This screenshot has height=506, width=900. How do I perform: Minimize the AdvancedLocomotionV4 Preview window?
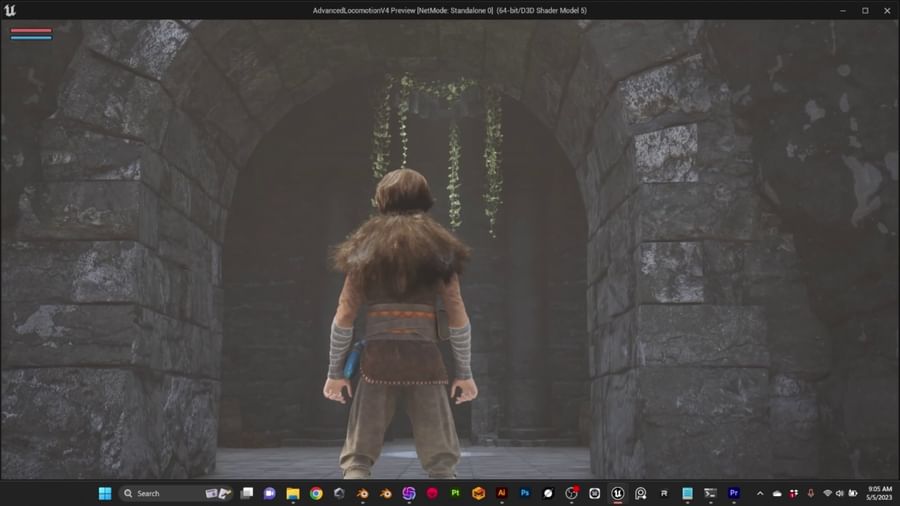[843, 10]
